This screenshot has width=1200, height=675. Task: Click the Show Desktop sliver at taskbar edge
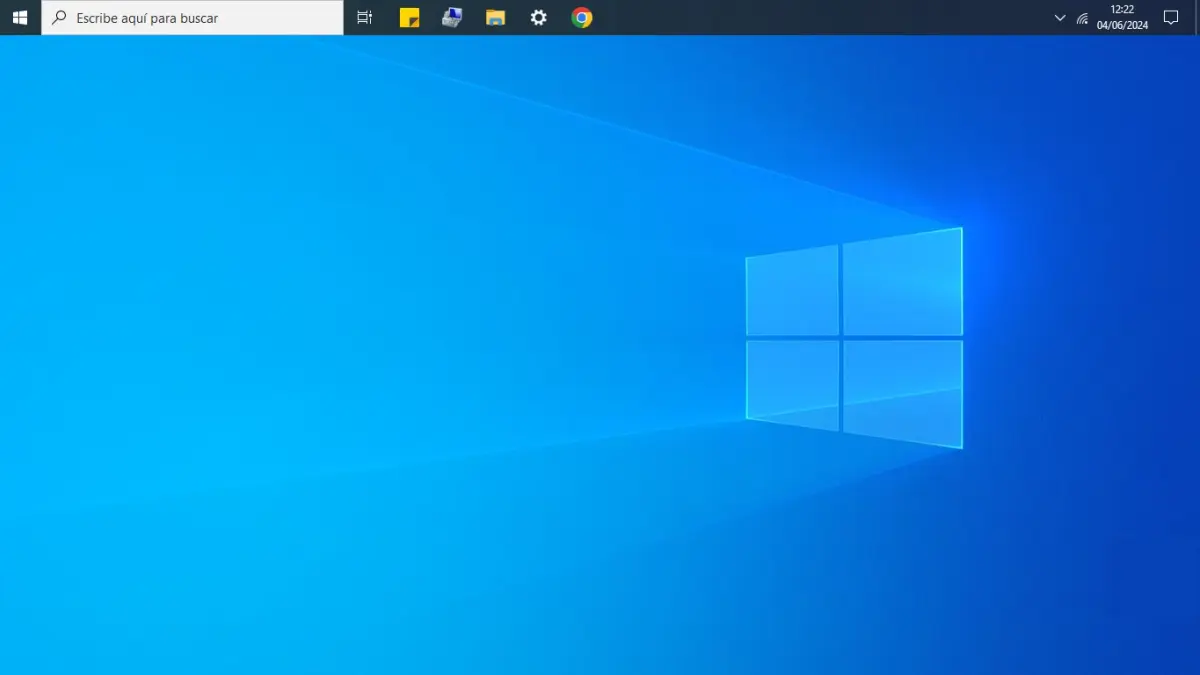pyautogui.click(x=1197, y=18)
